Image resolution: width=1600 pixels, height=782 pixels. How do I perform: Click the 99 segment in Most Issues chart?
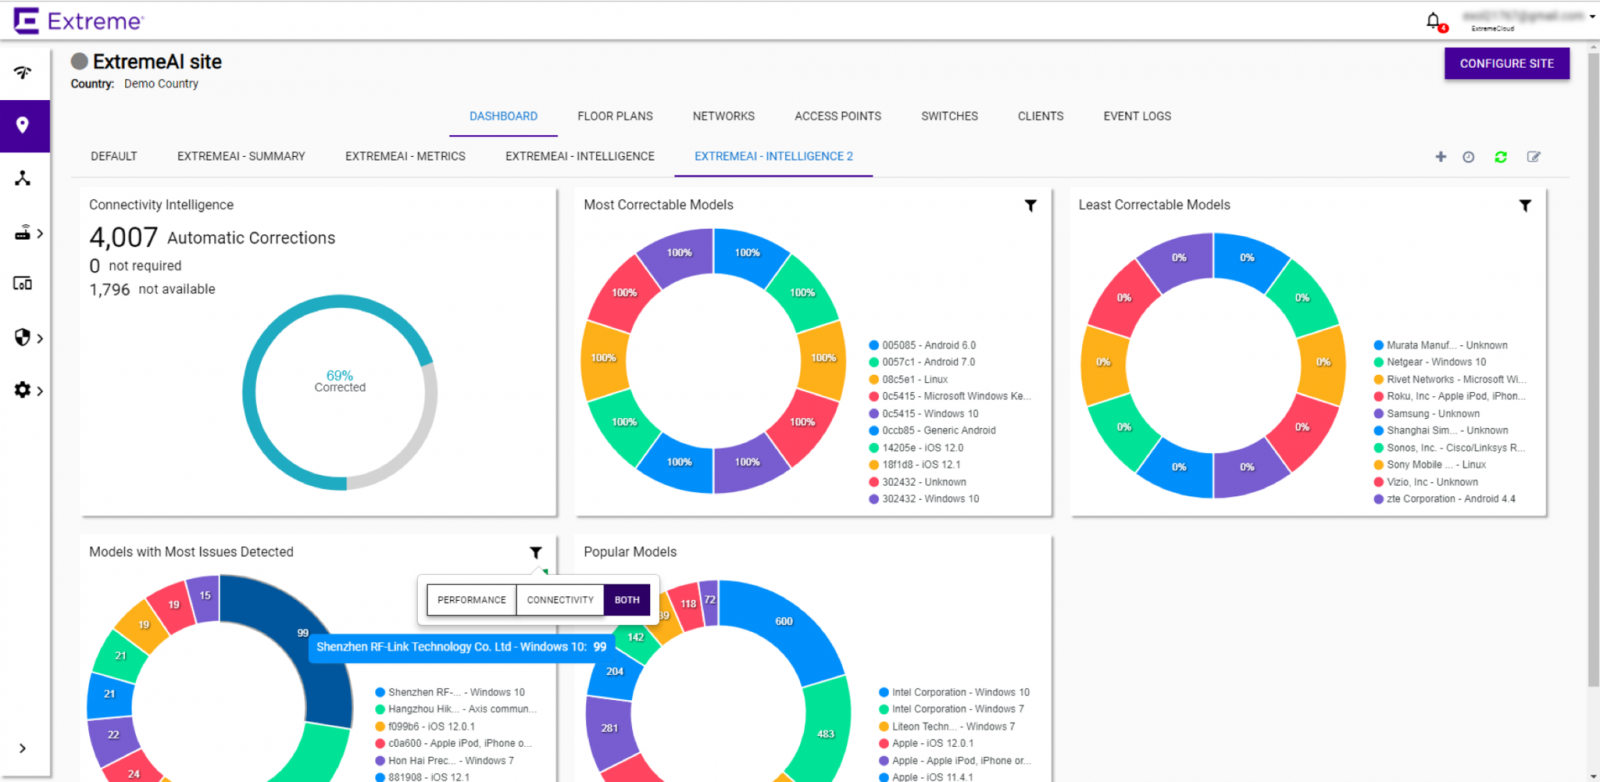(302, 632)
